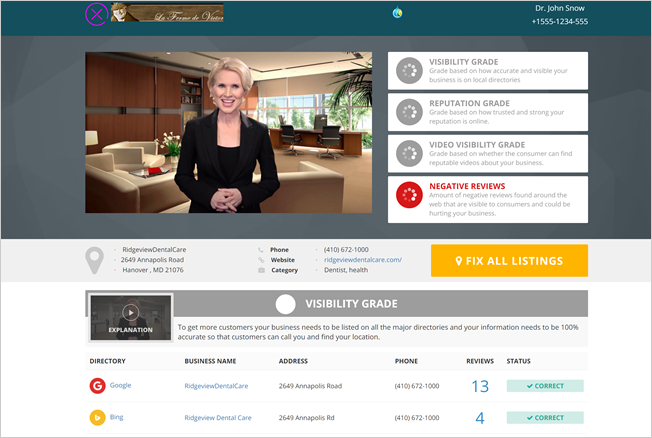This screenshot has height=438, width=652.
Task: Click the gray map pin location icon
Action: pos(95,260)
